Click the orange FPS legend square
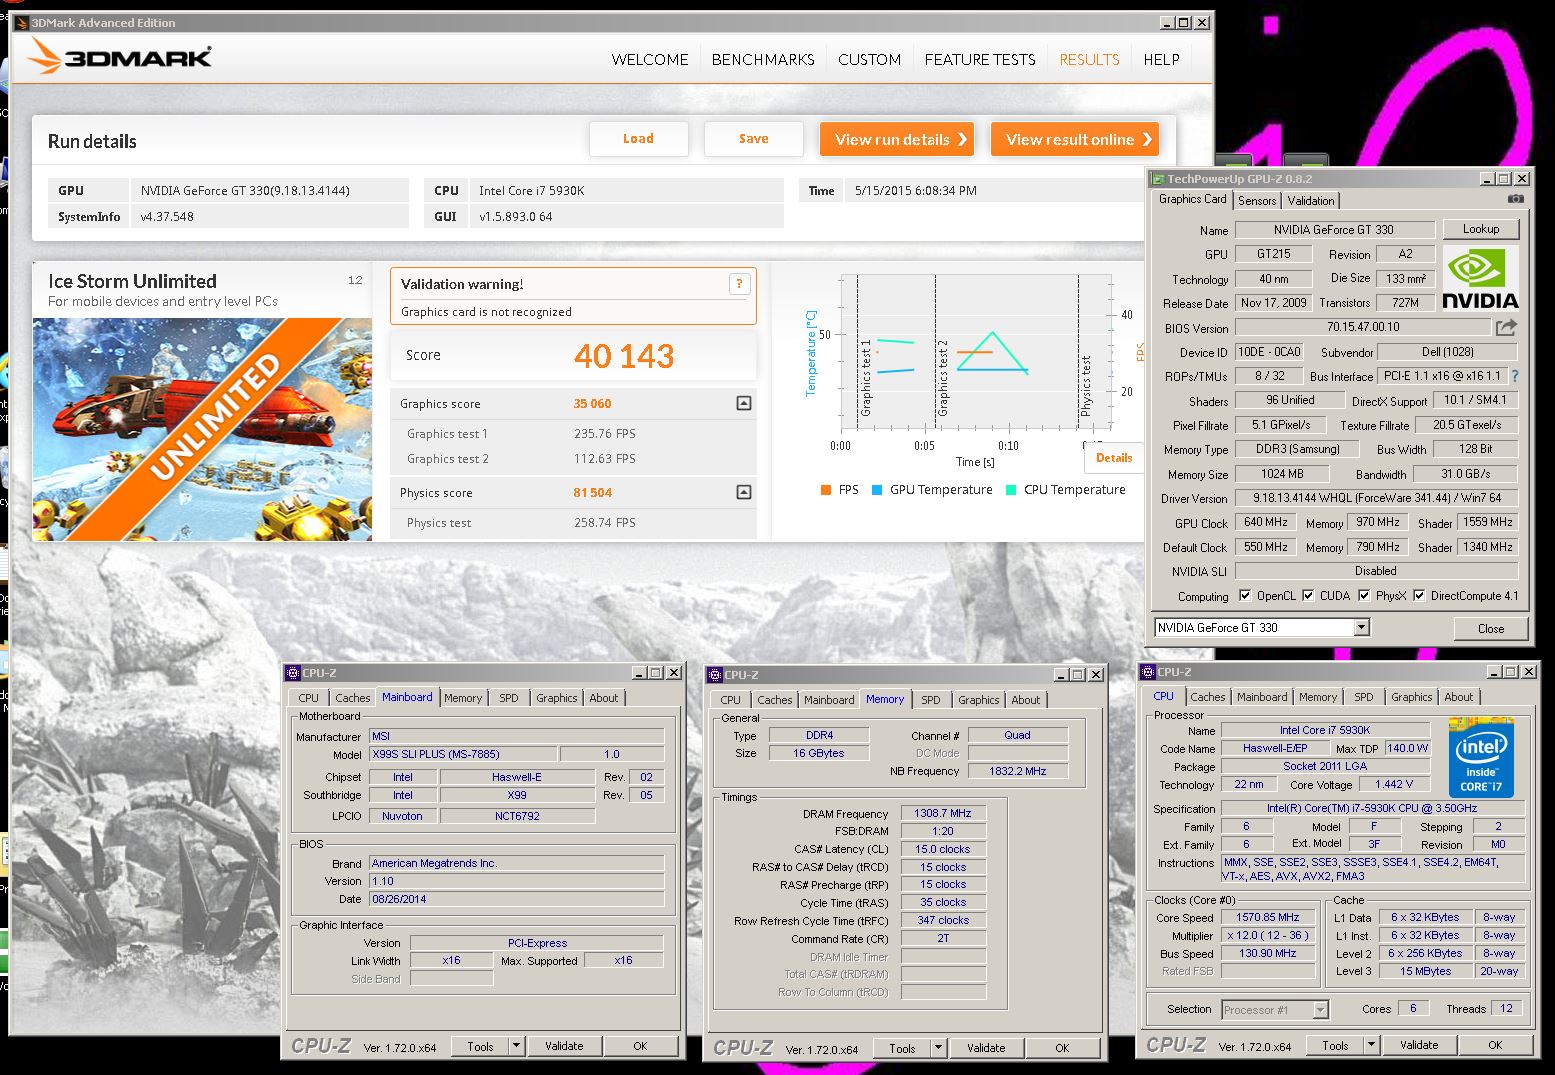The width and height of the screenshot is (1555, 1075). (826, 490)
